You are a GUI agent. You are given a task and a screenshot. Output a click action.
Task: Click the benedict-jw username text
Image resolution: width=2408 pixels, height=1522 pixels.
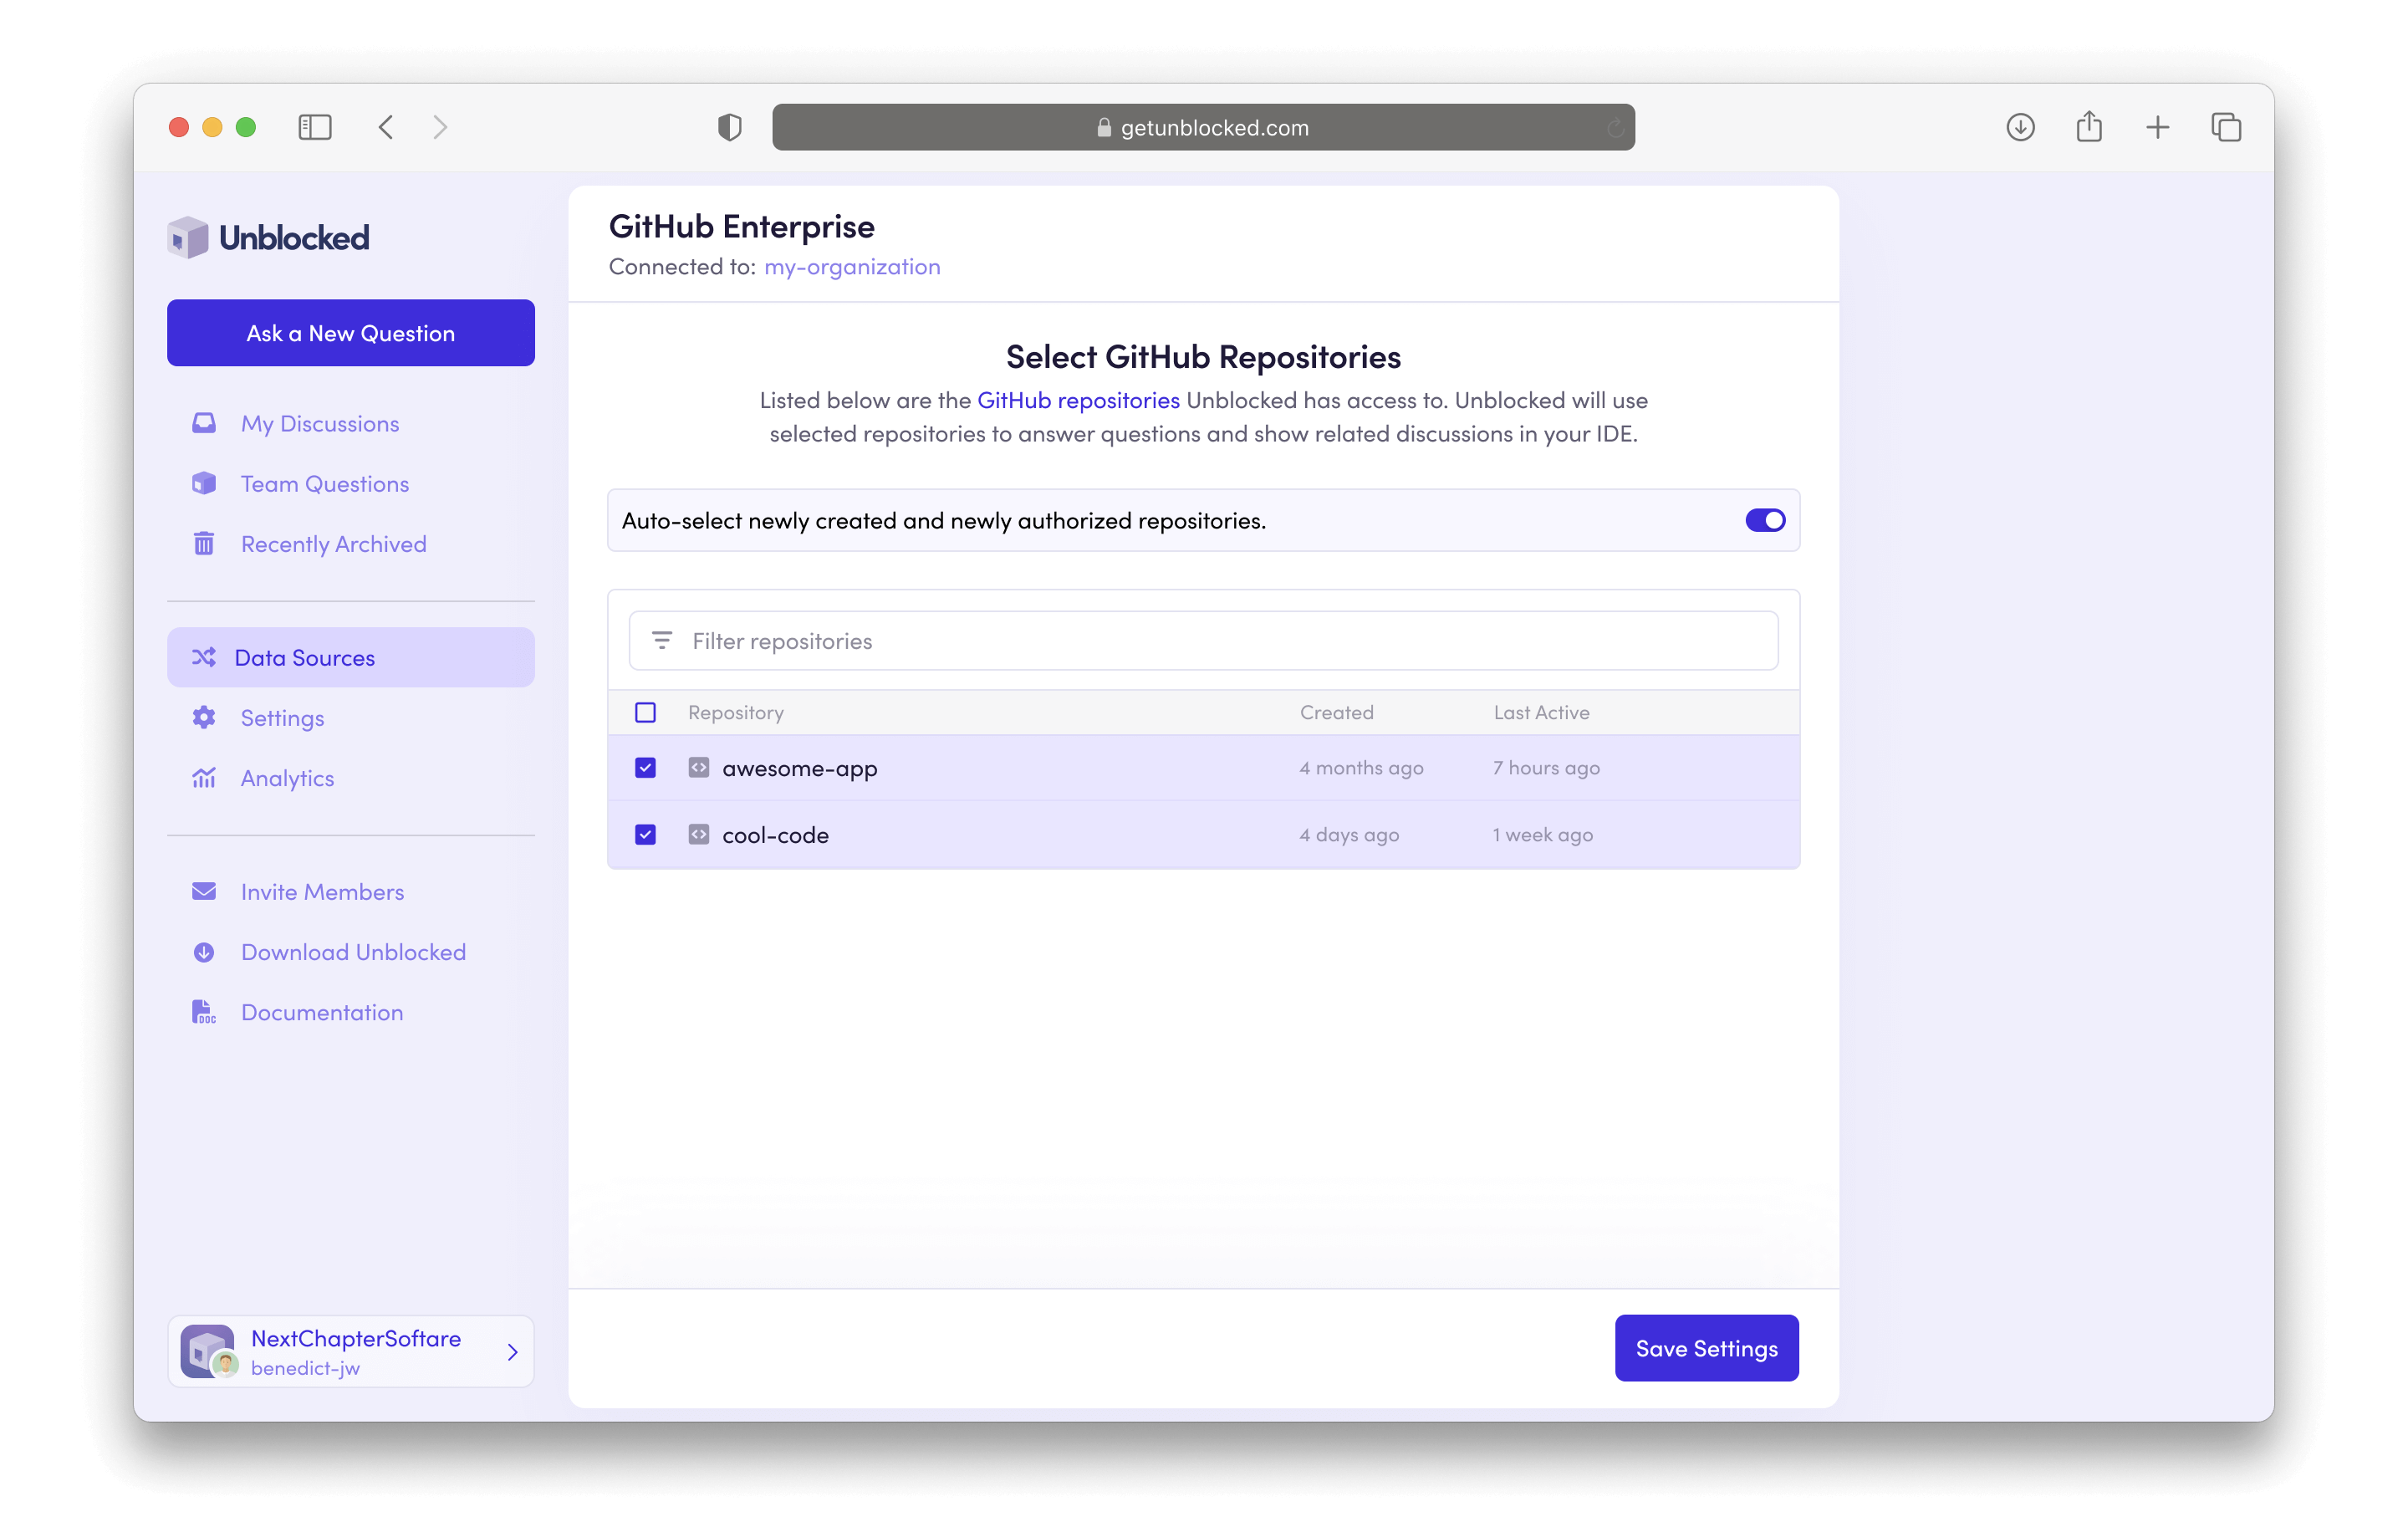[x=305, y=1368]
